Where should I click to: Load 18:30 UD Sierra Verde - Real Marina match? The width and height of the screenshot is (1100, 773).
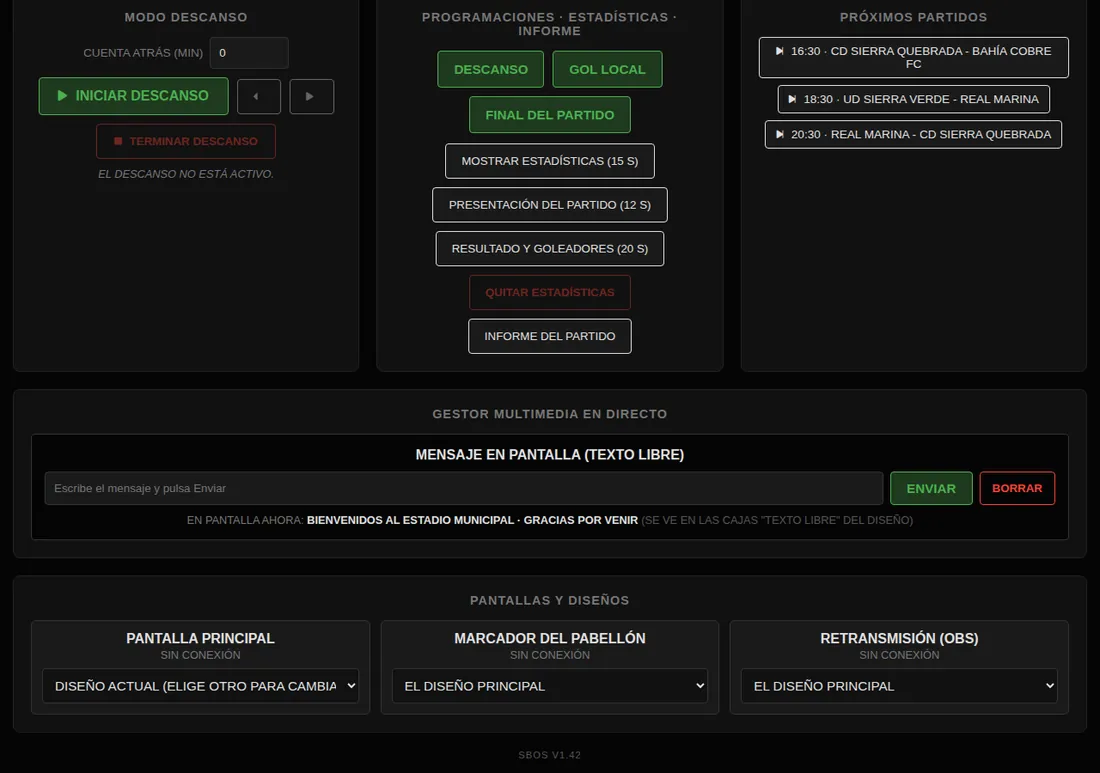point(913,99)
